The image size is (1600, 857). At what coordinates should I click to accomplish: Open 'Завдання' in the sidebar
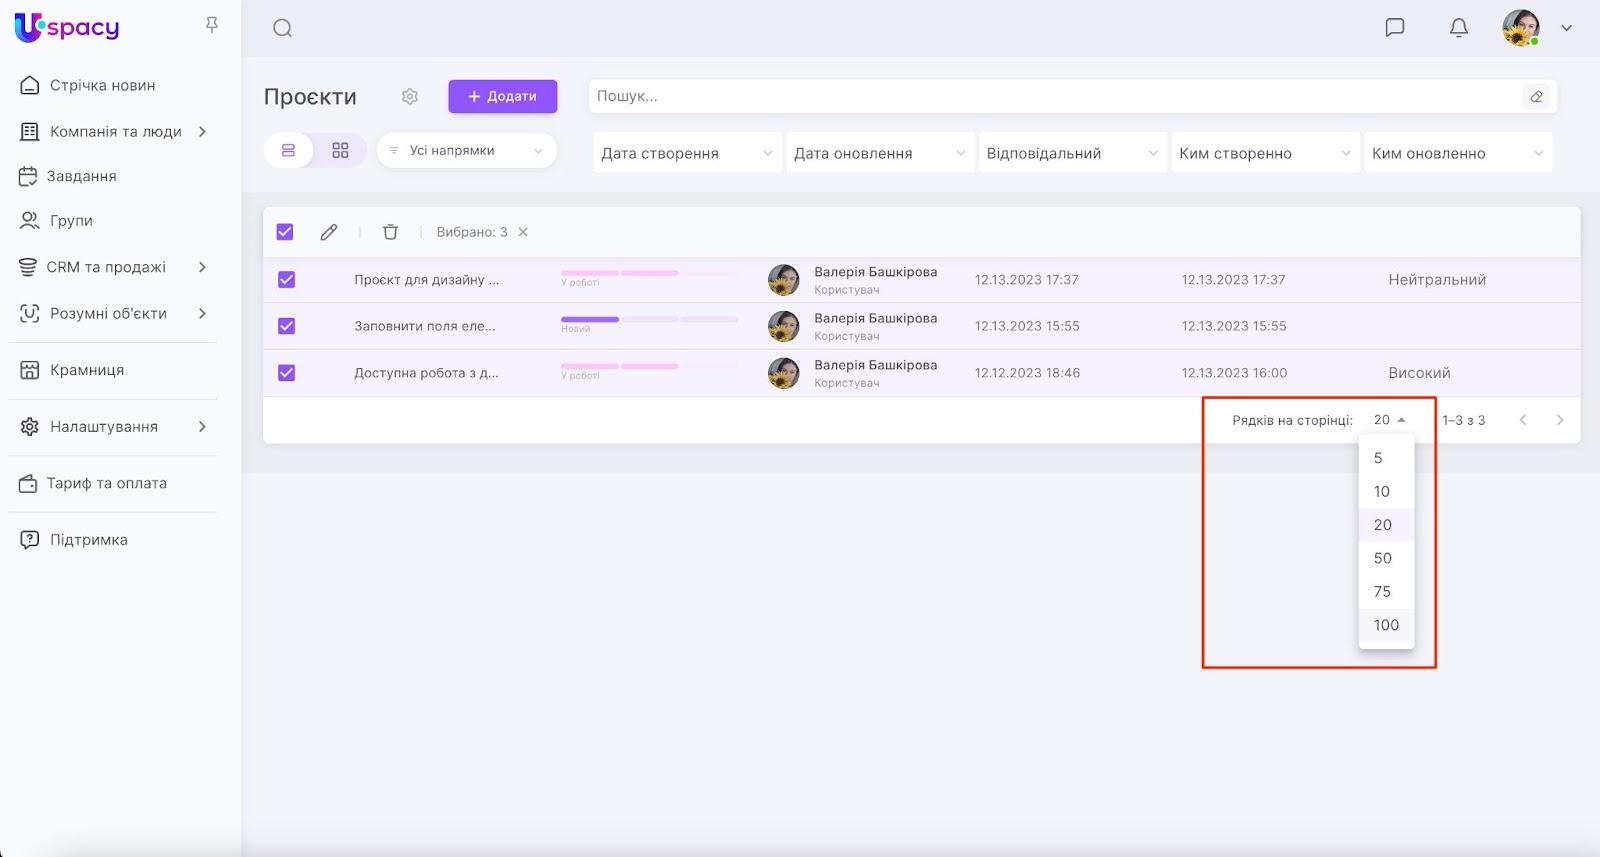tap(82, 176)
